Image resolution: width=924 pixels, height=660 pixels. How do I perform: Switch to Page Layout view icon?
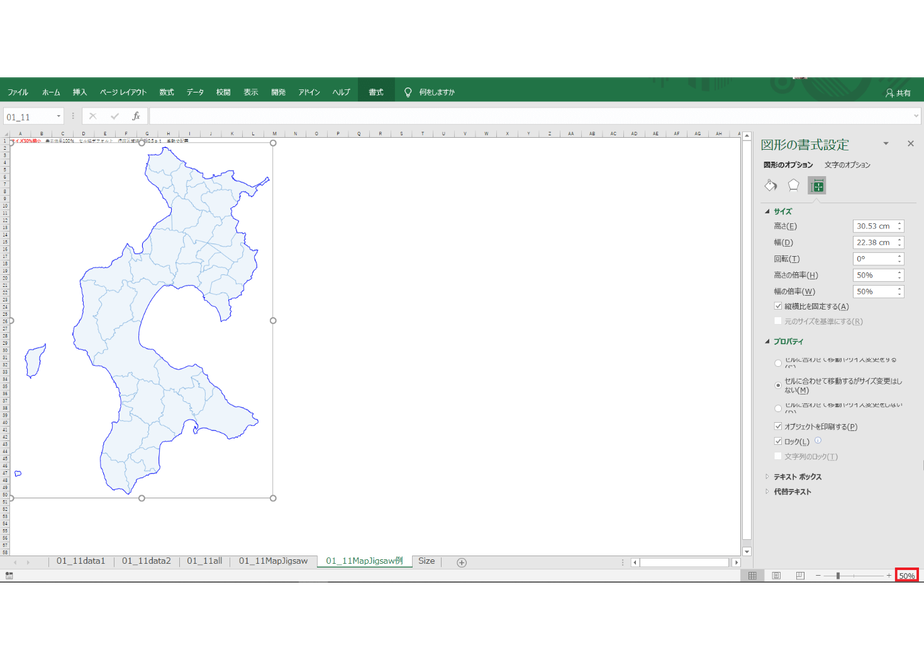coord(776,575)
